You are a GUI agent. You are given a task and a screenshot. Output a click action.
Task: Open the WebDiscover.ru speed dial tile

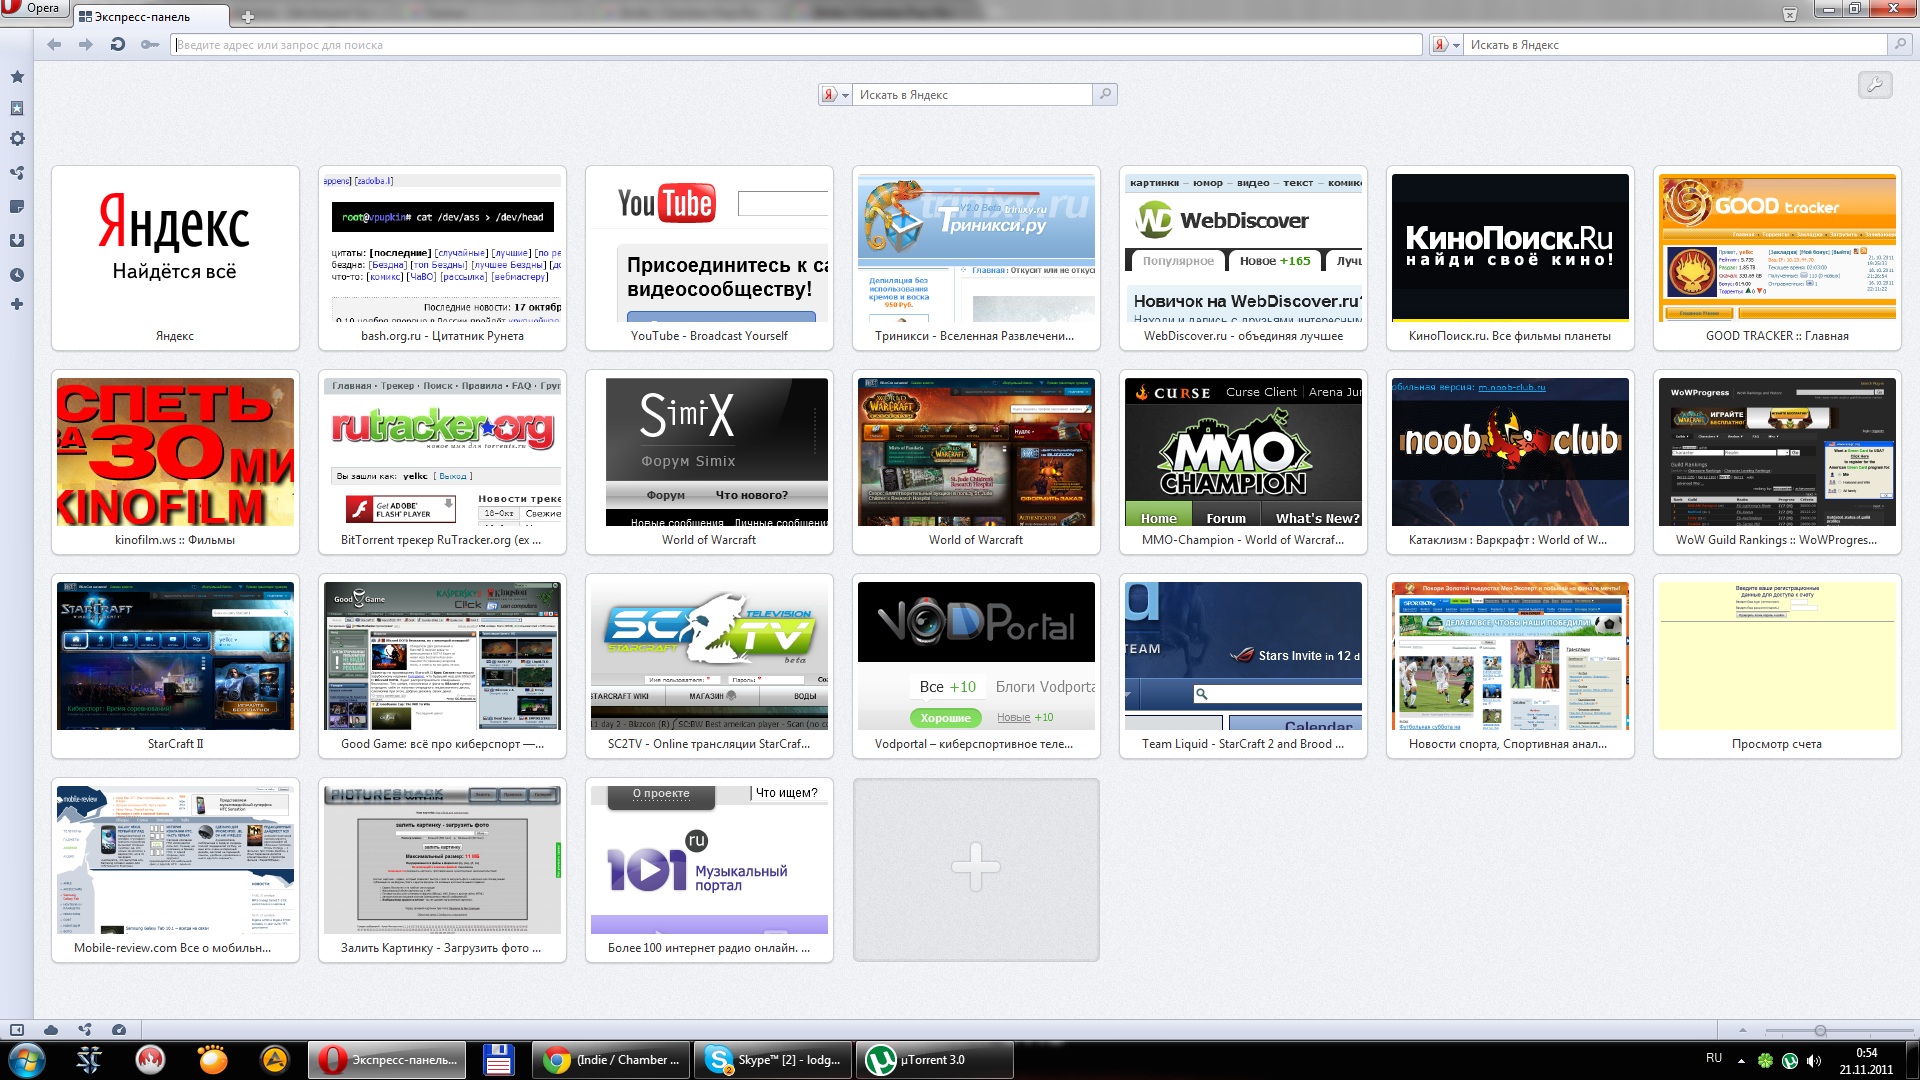[1243, 258]
